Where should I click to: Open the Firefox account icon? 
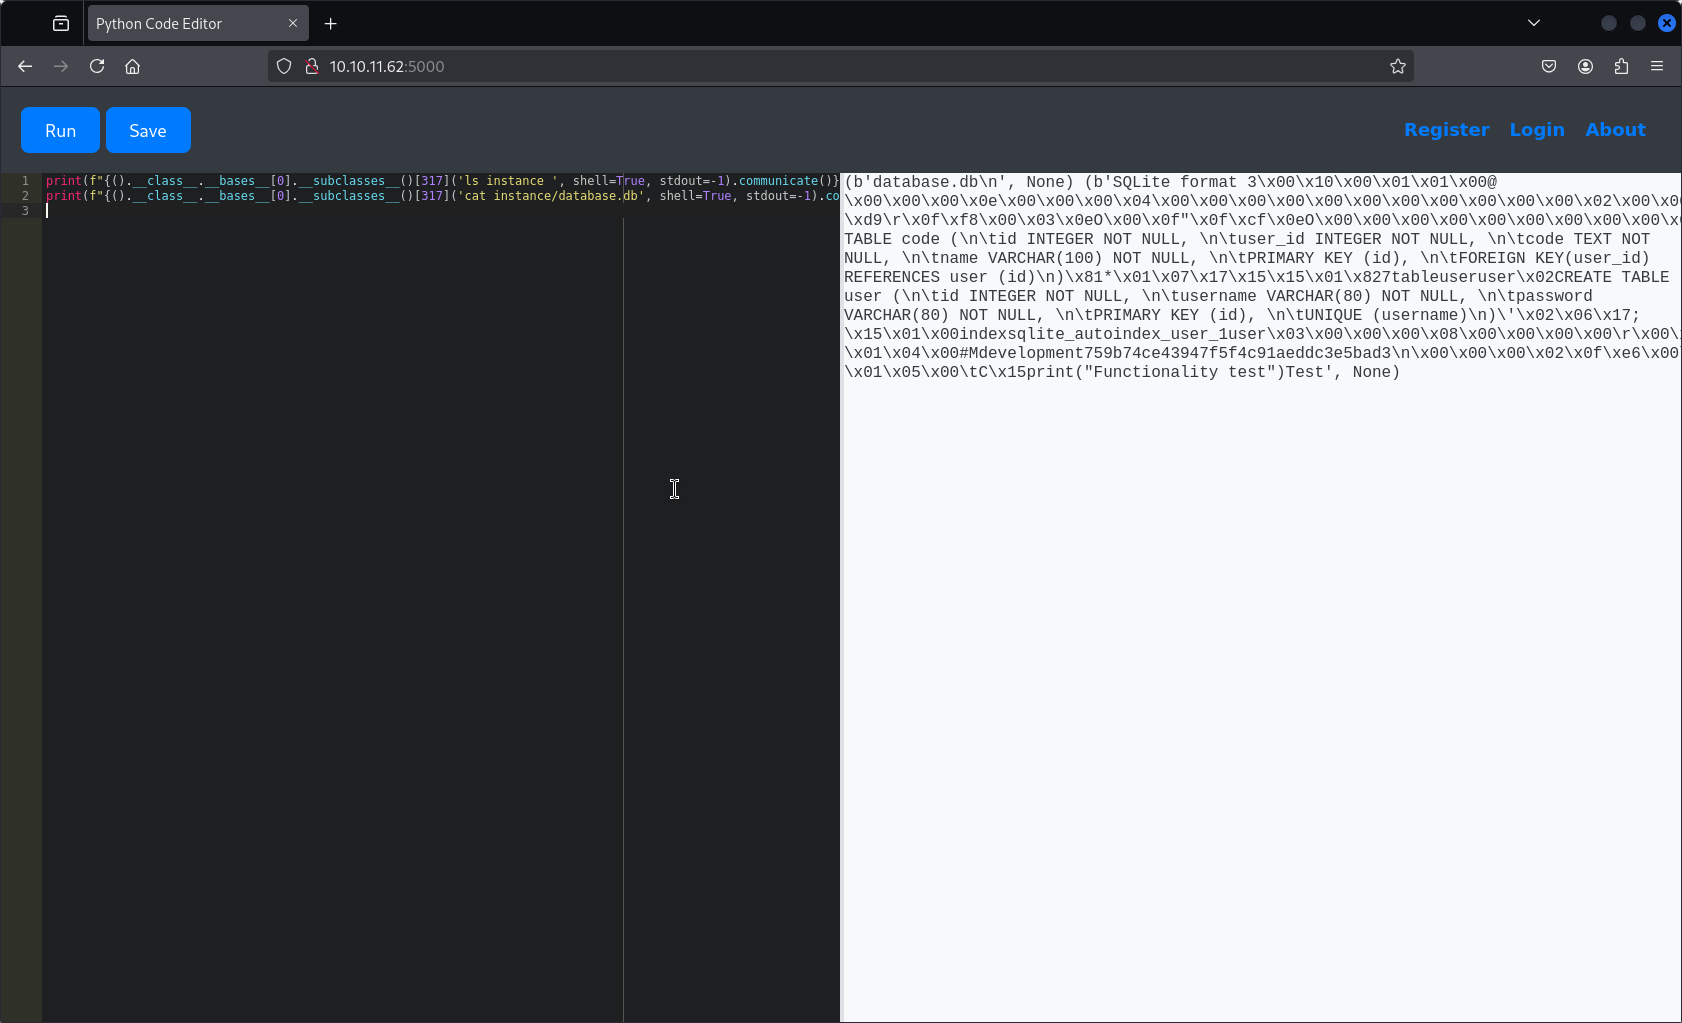[x=1585, y=66]
